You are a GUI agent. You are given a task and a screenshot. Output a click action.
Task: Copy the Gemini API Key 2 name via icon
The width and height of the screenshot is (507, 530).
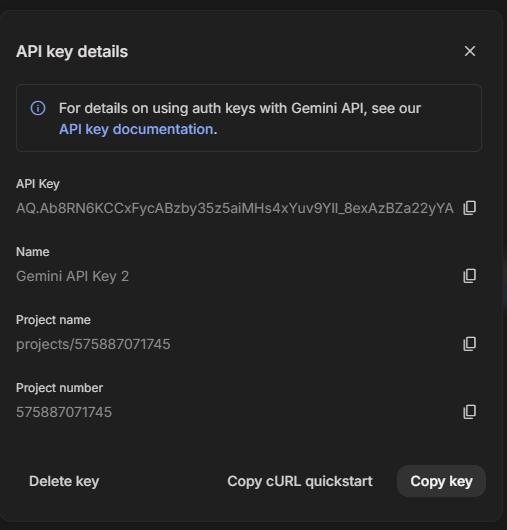(469, 276)
